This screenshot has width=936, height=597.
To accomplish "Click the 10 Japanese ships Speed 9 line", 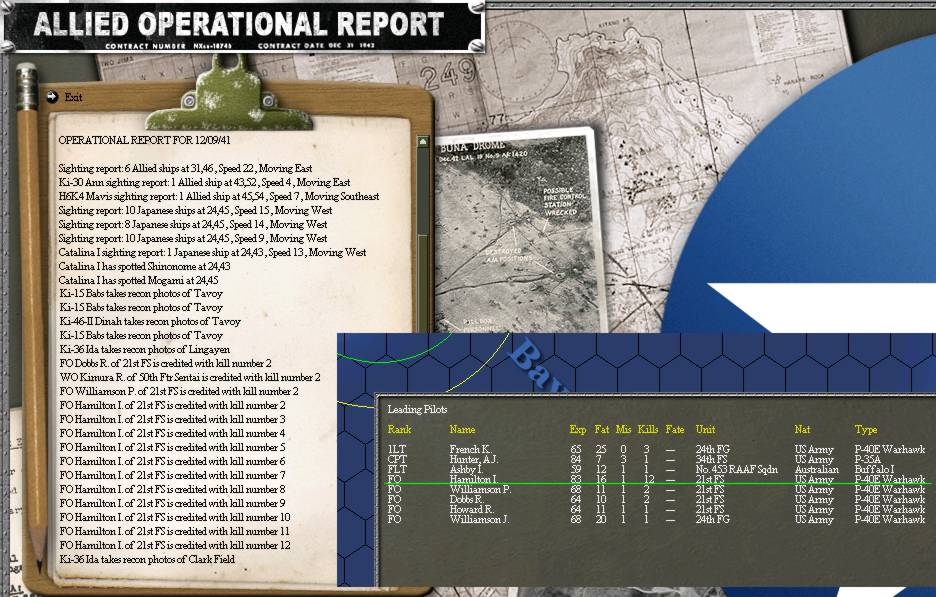I will [193, 238].
